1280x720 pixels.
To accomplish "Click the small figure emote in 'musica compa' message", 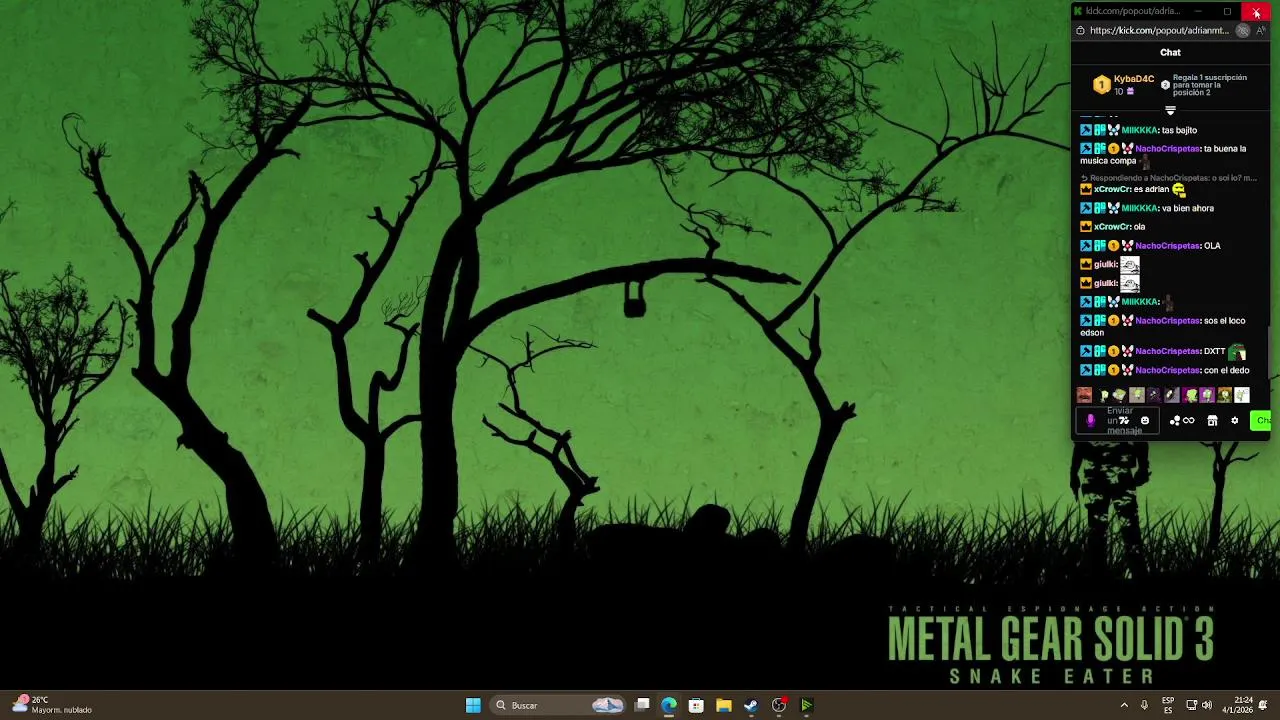I will (1145, 161).
